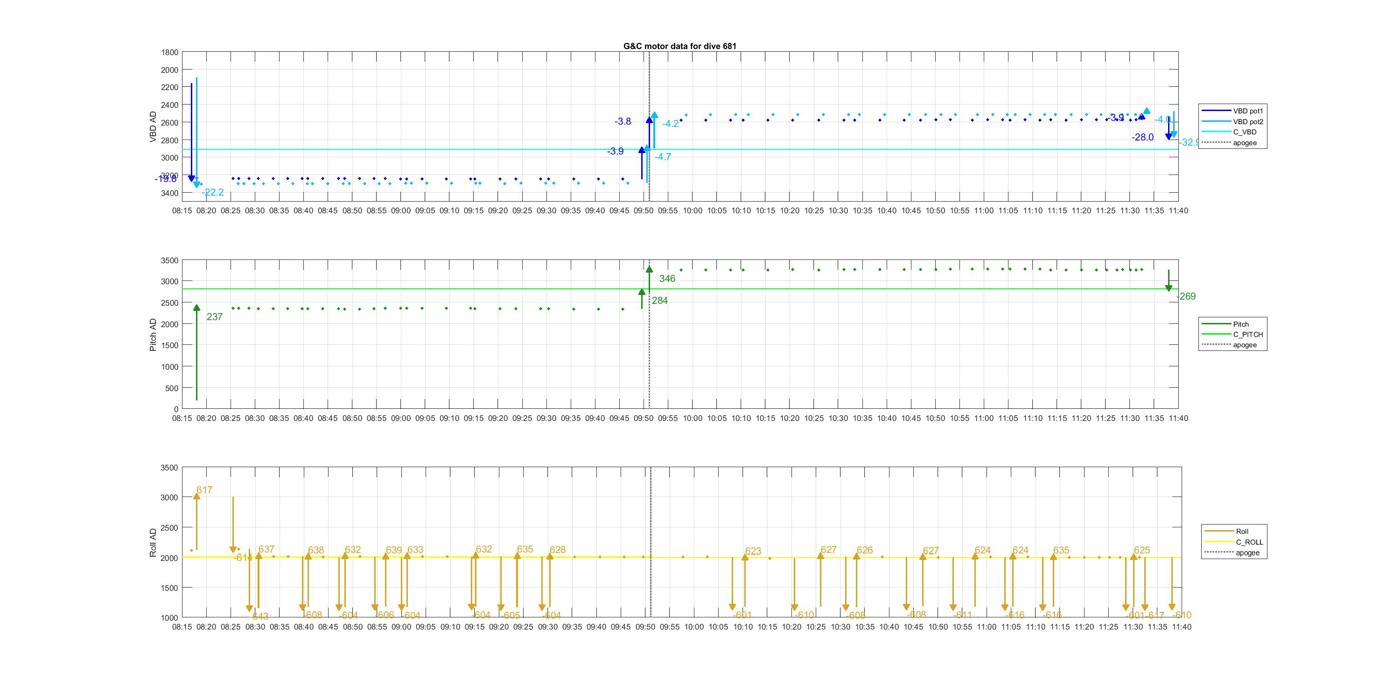
Task: Click the '-28.0' annotation in VBD plot
Action: point(1143,137)
